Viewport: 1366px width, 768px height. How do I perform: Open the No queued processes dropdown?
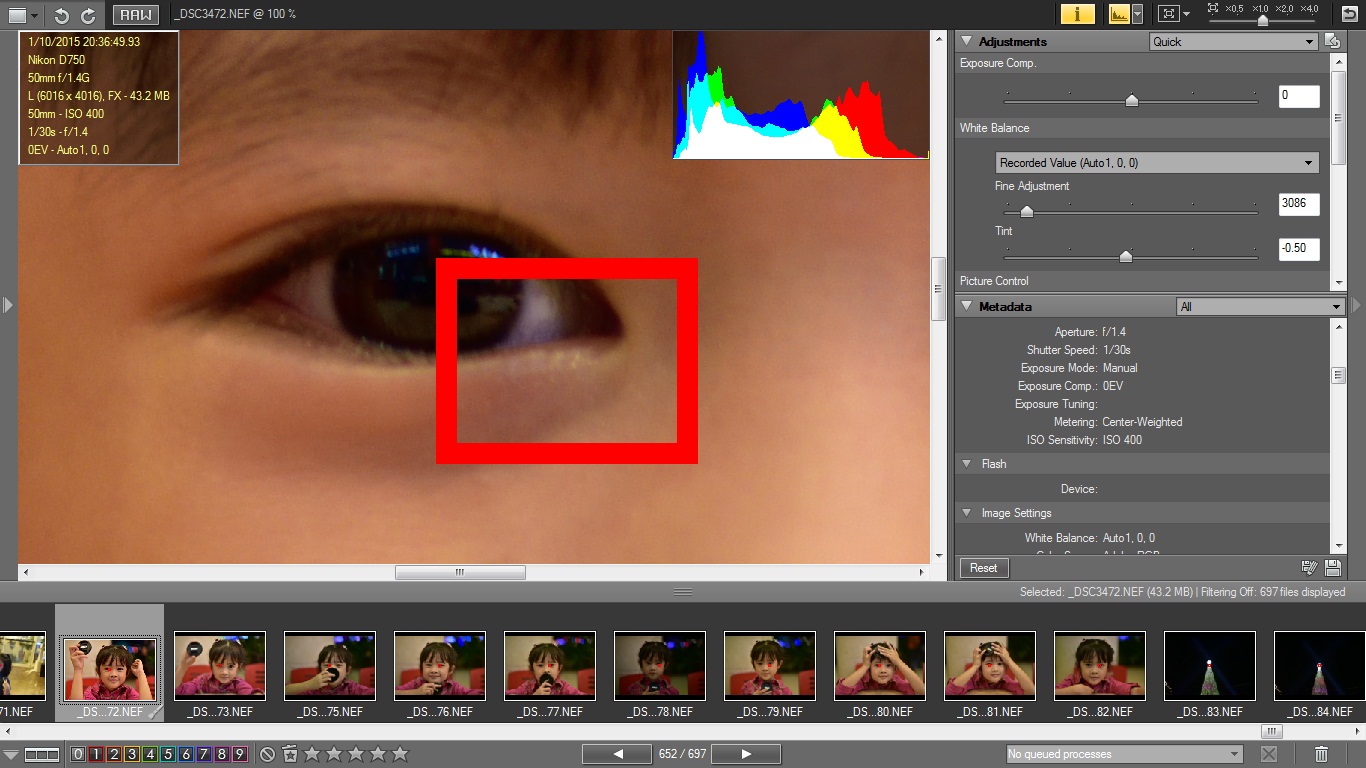(x=1124, y=754)
